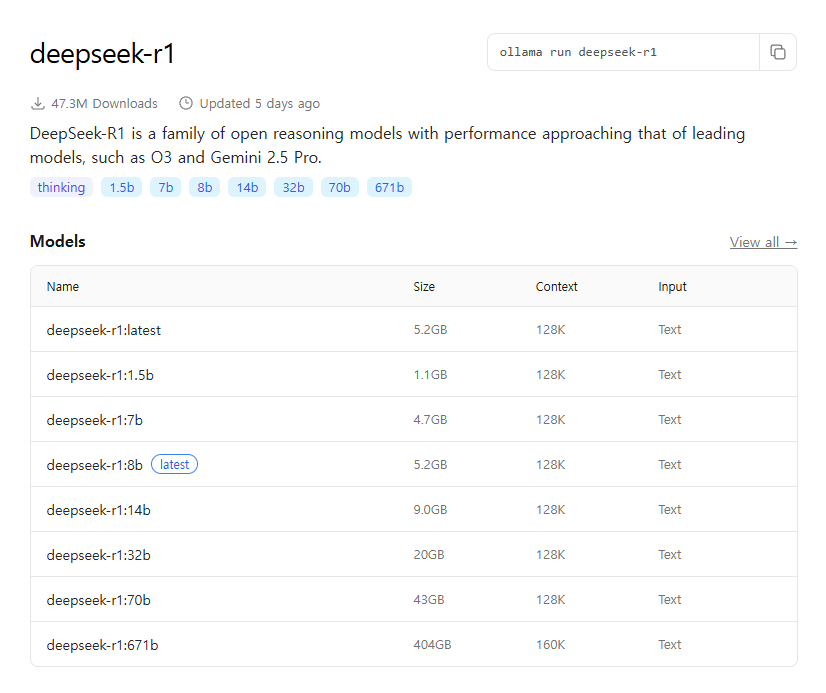The height and width of the screenshot is (693, 826).
Task: Select the thinking tag
Action: (61, 187)
